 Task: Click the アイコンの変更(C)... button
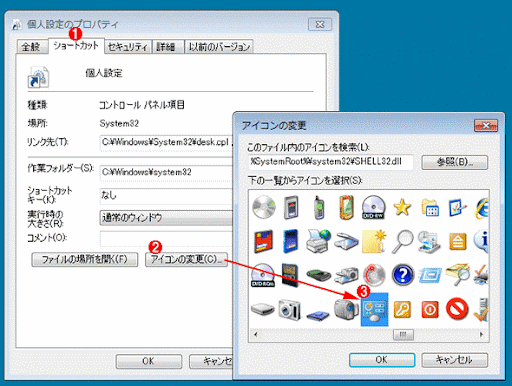click(x=187, y=259)
